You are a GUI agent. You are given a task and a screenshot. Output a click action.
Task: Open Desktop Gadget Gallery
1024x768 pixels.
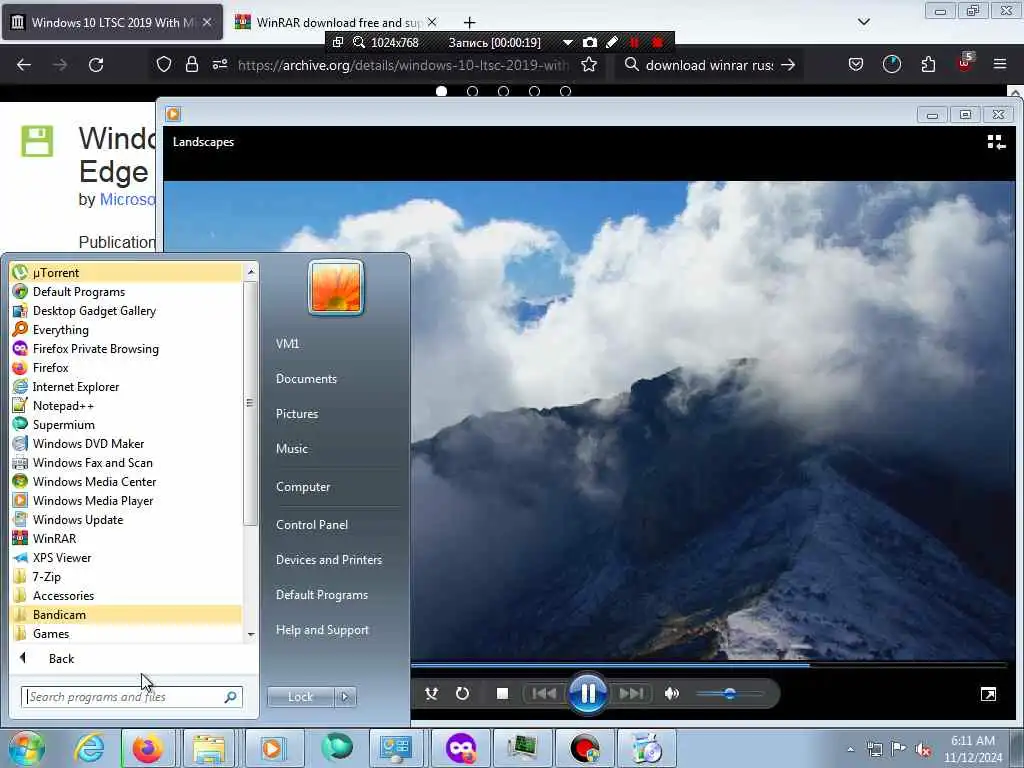tap(126, 310)
